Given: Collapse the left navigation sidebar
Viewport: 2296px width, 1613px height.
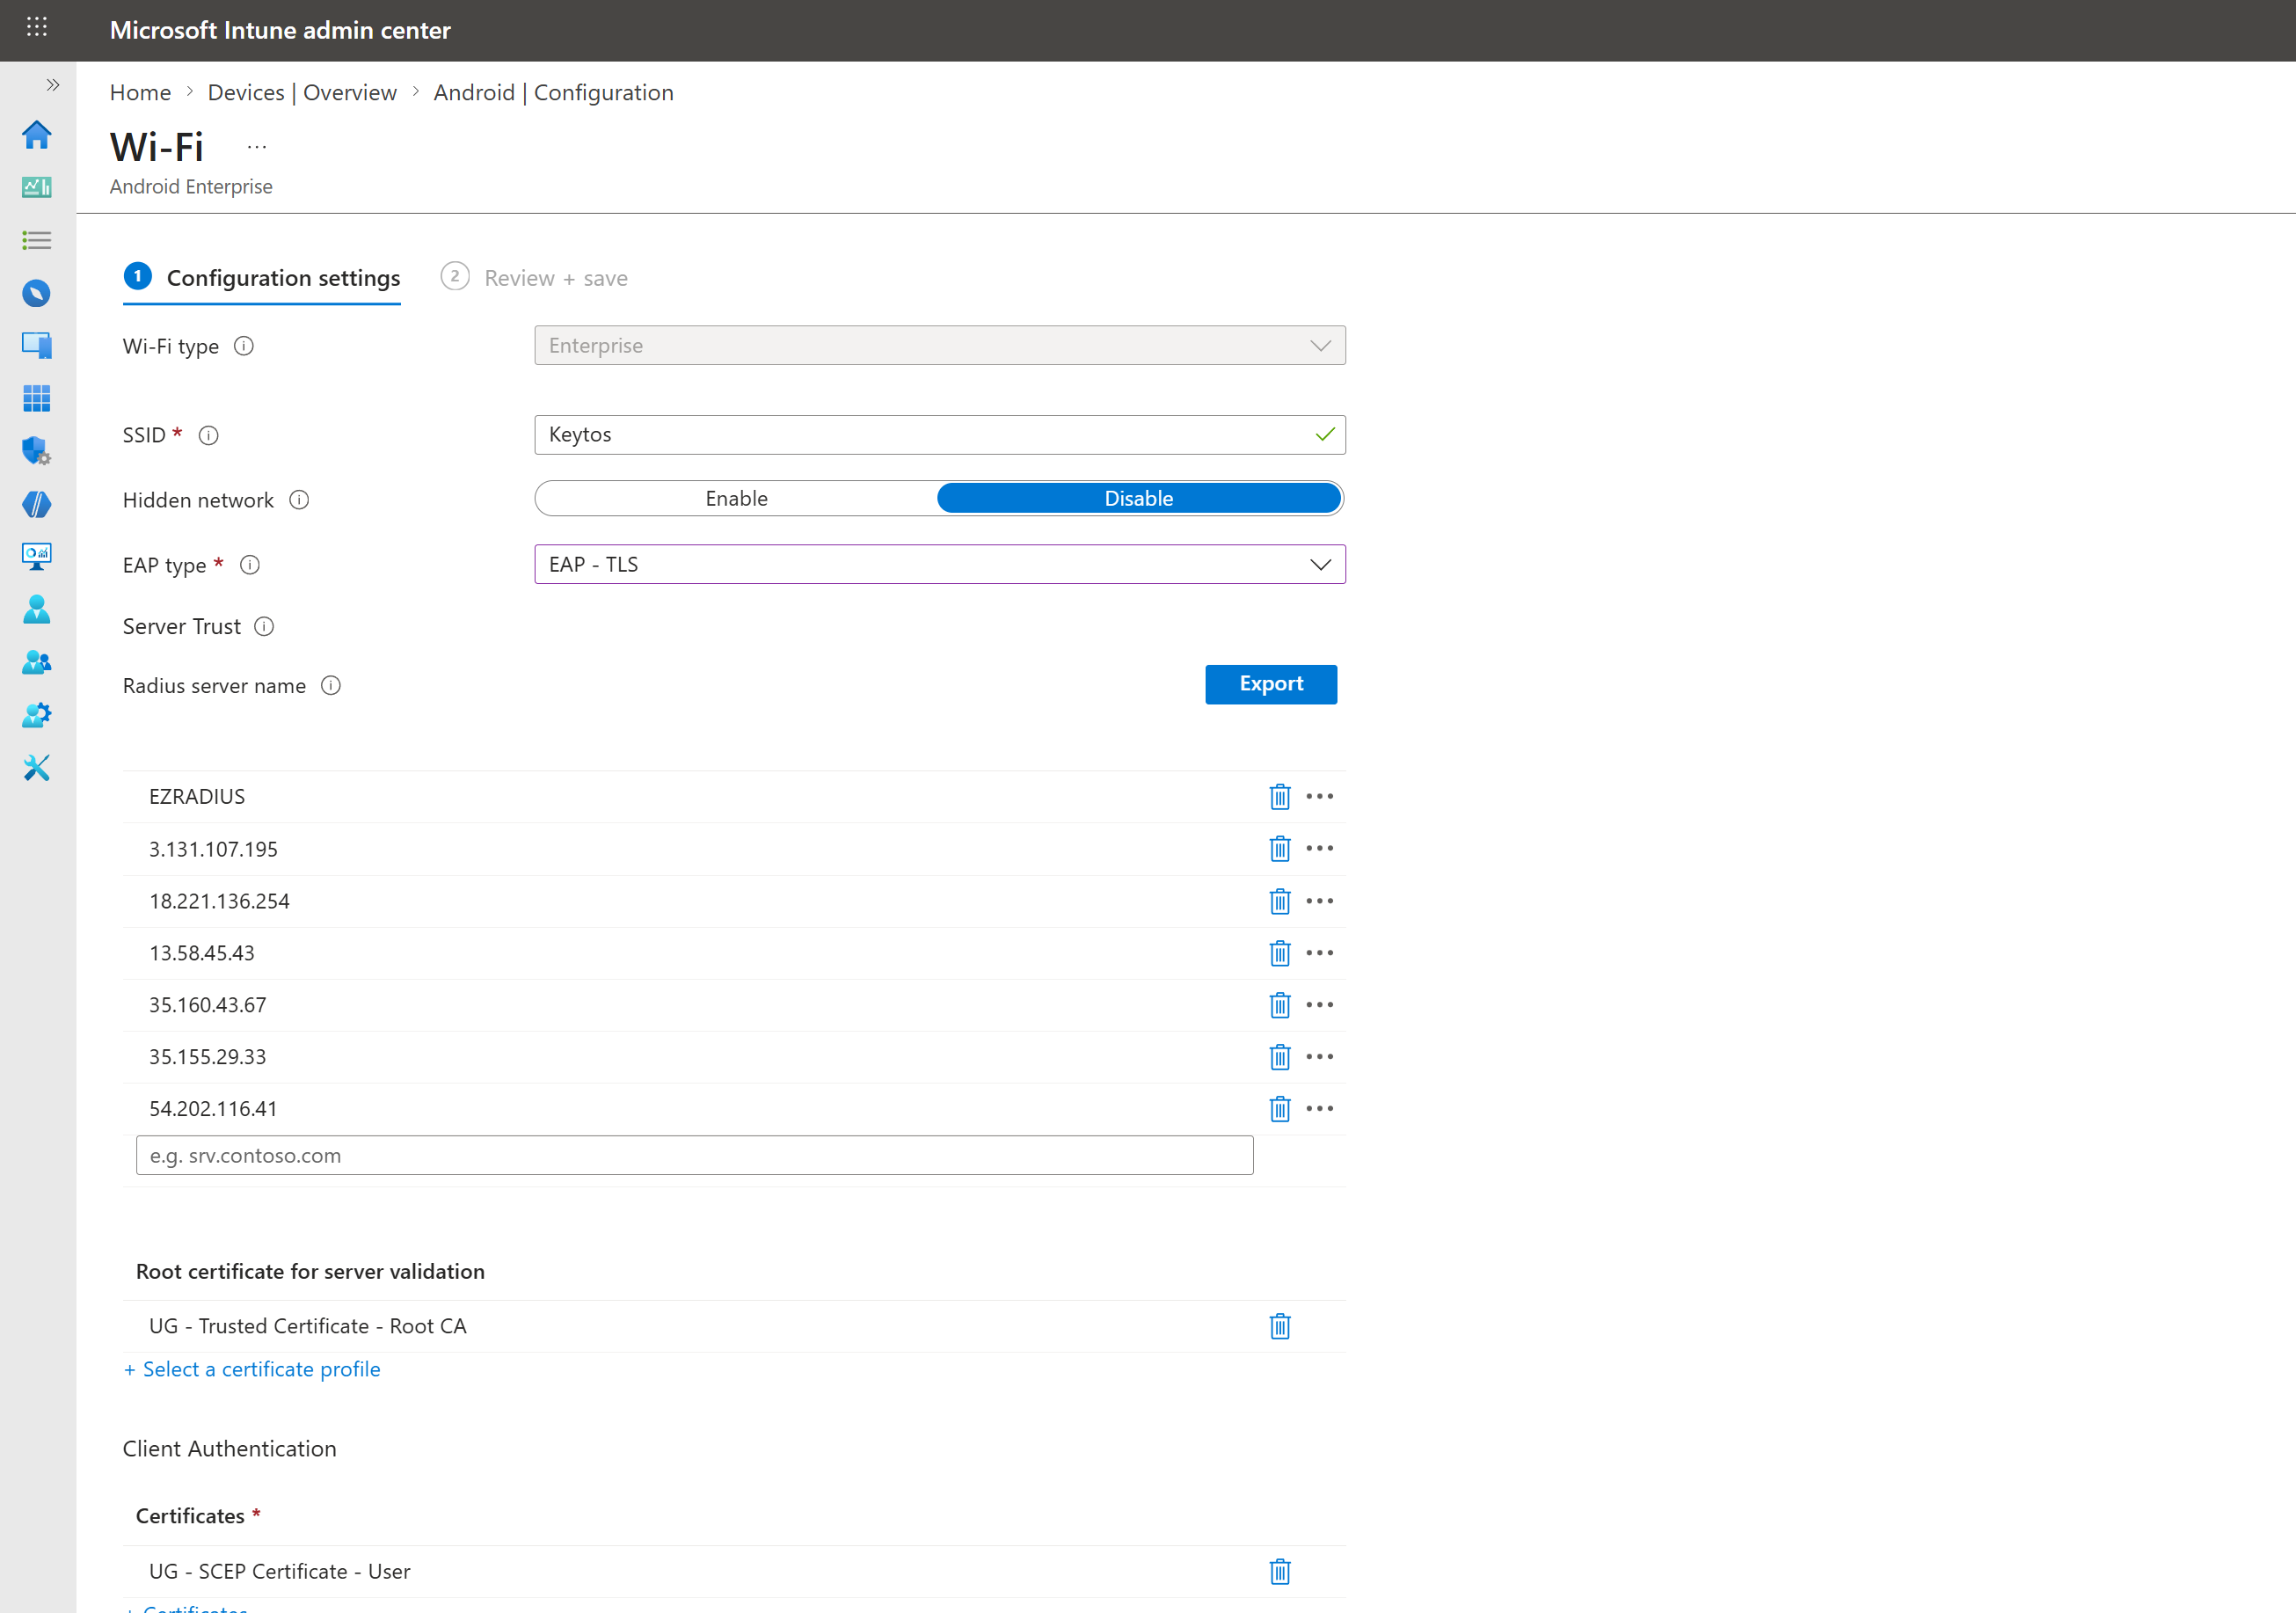Looking at the screenshot, I should (52, 85).
